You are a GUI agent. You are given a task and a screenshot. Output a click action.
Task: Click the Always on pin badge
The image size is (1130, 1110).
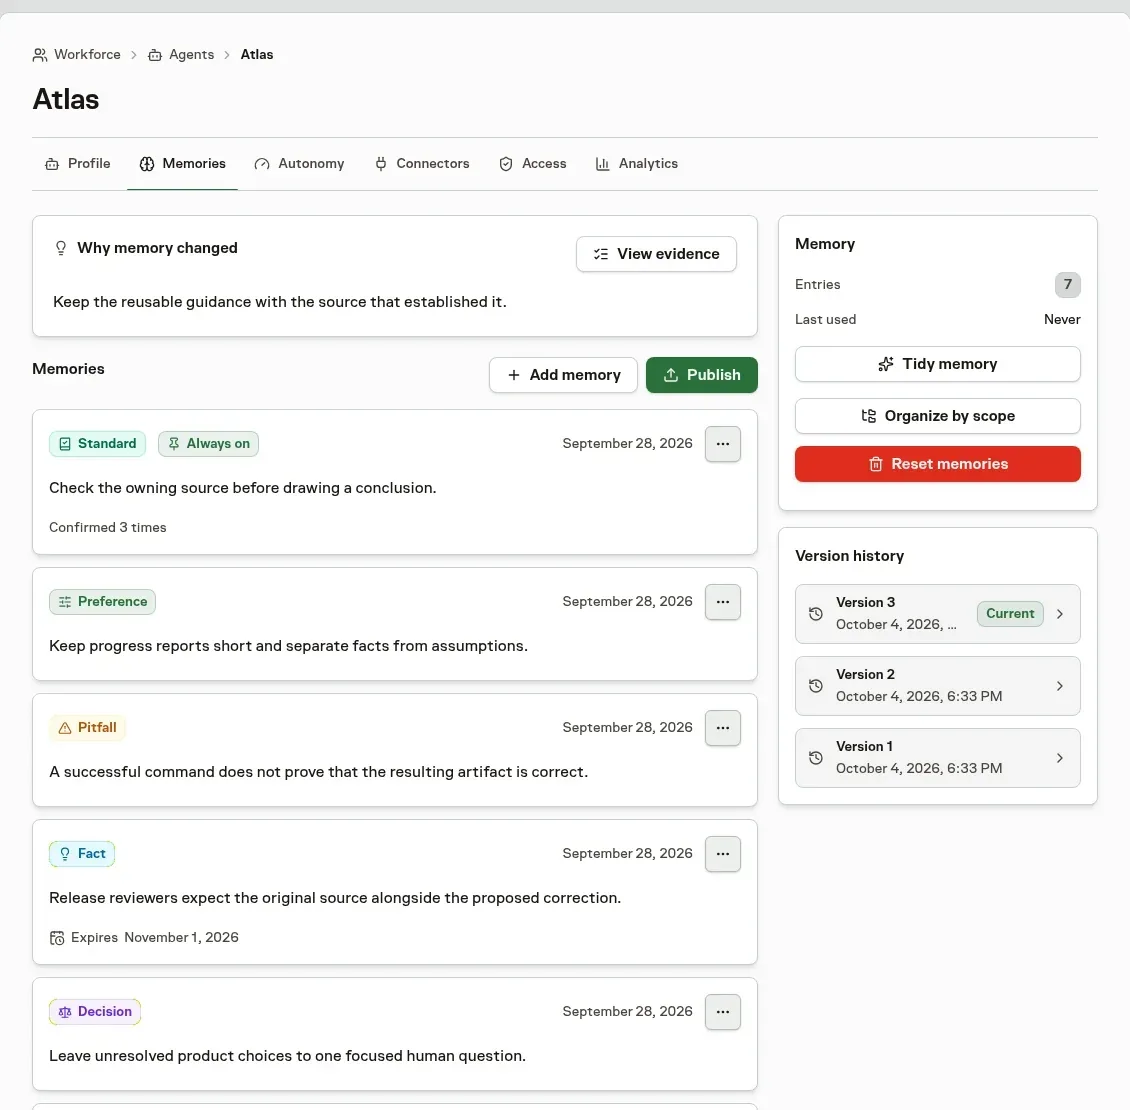208,444
